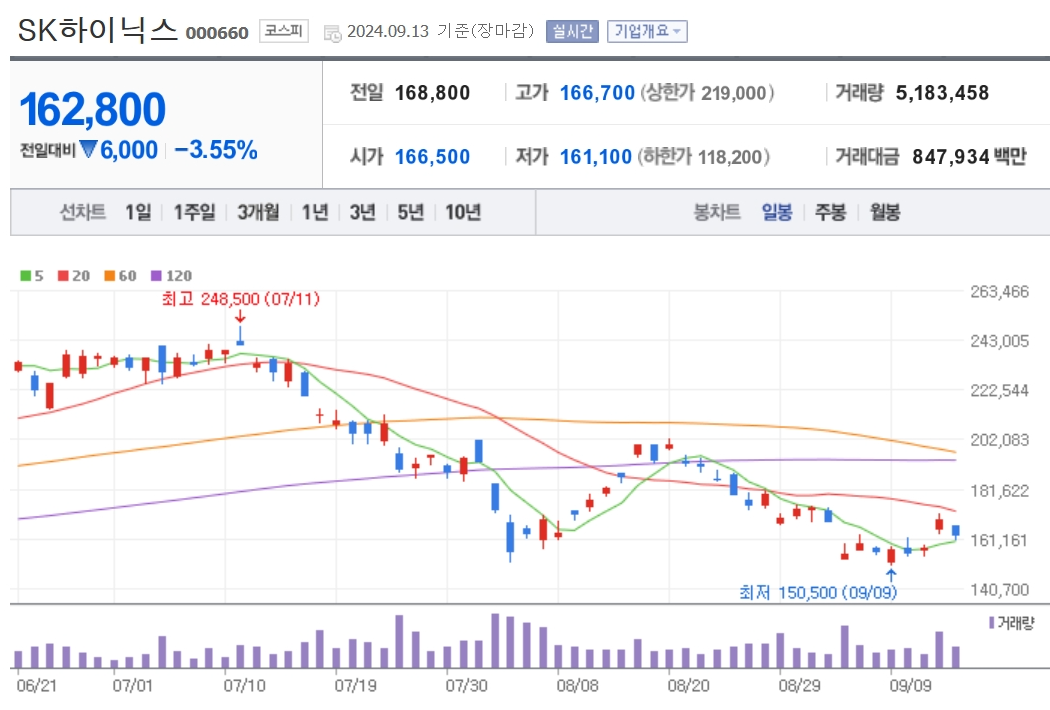Image resolution: width=1050 pixels, height=710 pixels.
Task: Switch to 주봉 weekly candle chart
Action: (830, 212)
